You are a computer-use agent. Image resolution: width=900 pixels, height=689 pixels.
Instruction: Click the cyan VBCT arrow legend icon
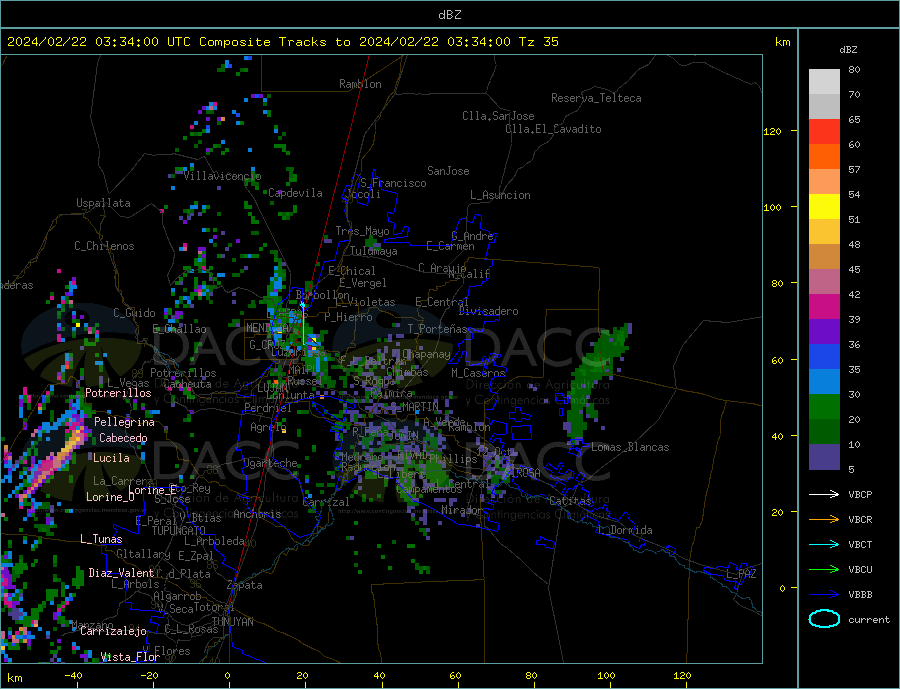[x=824, y=544]
